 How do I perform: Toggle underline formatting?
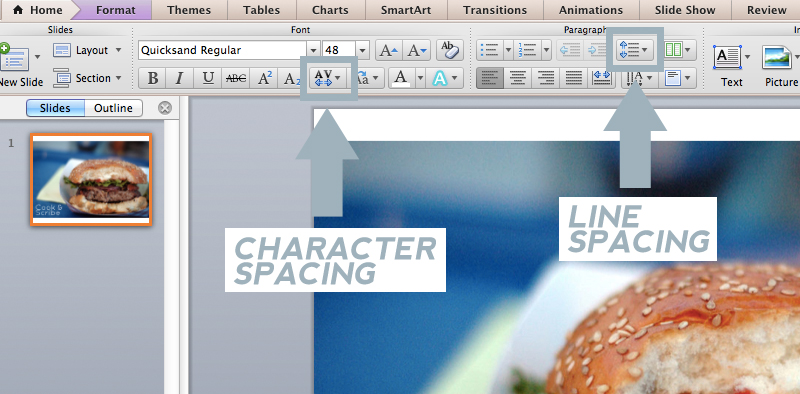[207, 78]
